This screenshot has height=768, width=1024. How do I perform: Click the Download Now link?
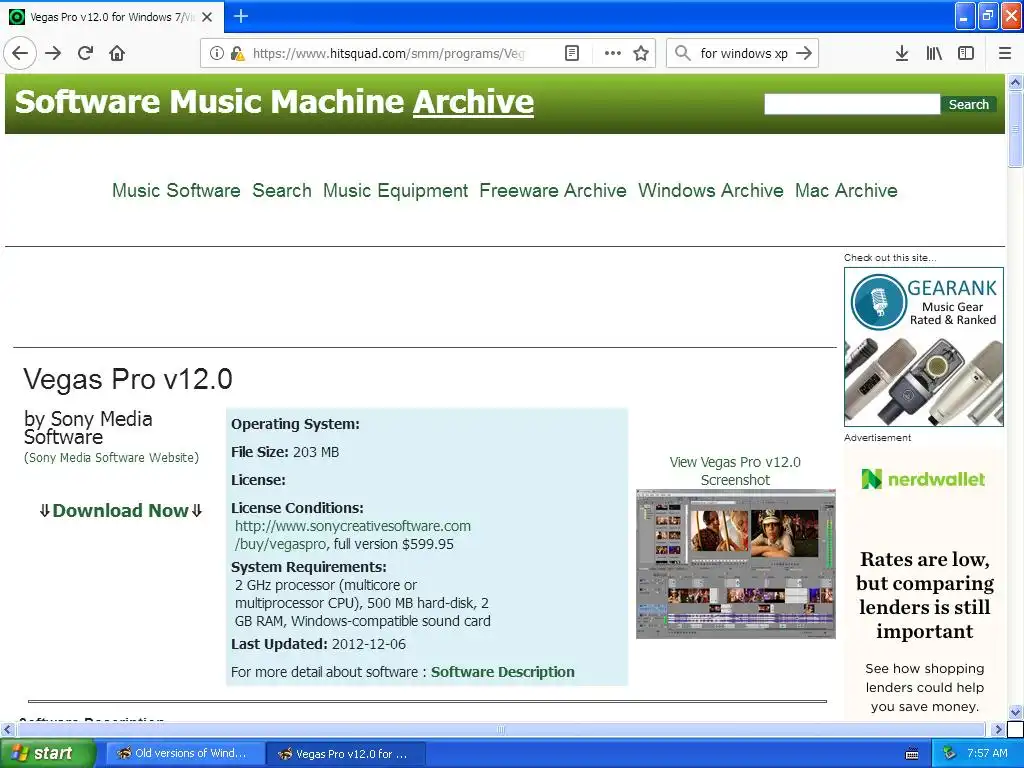coord(120,511)
